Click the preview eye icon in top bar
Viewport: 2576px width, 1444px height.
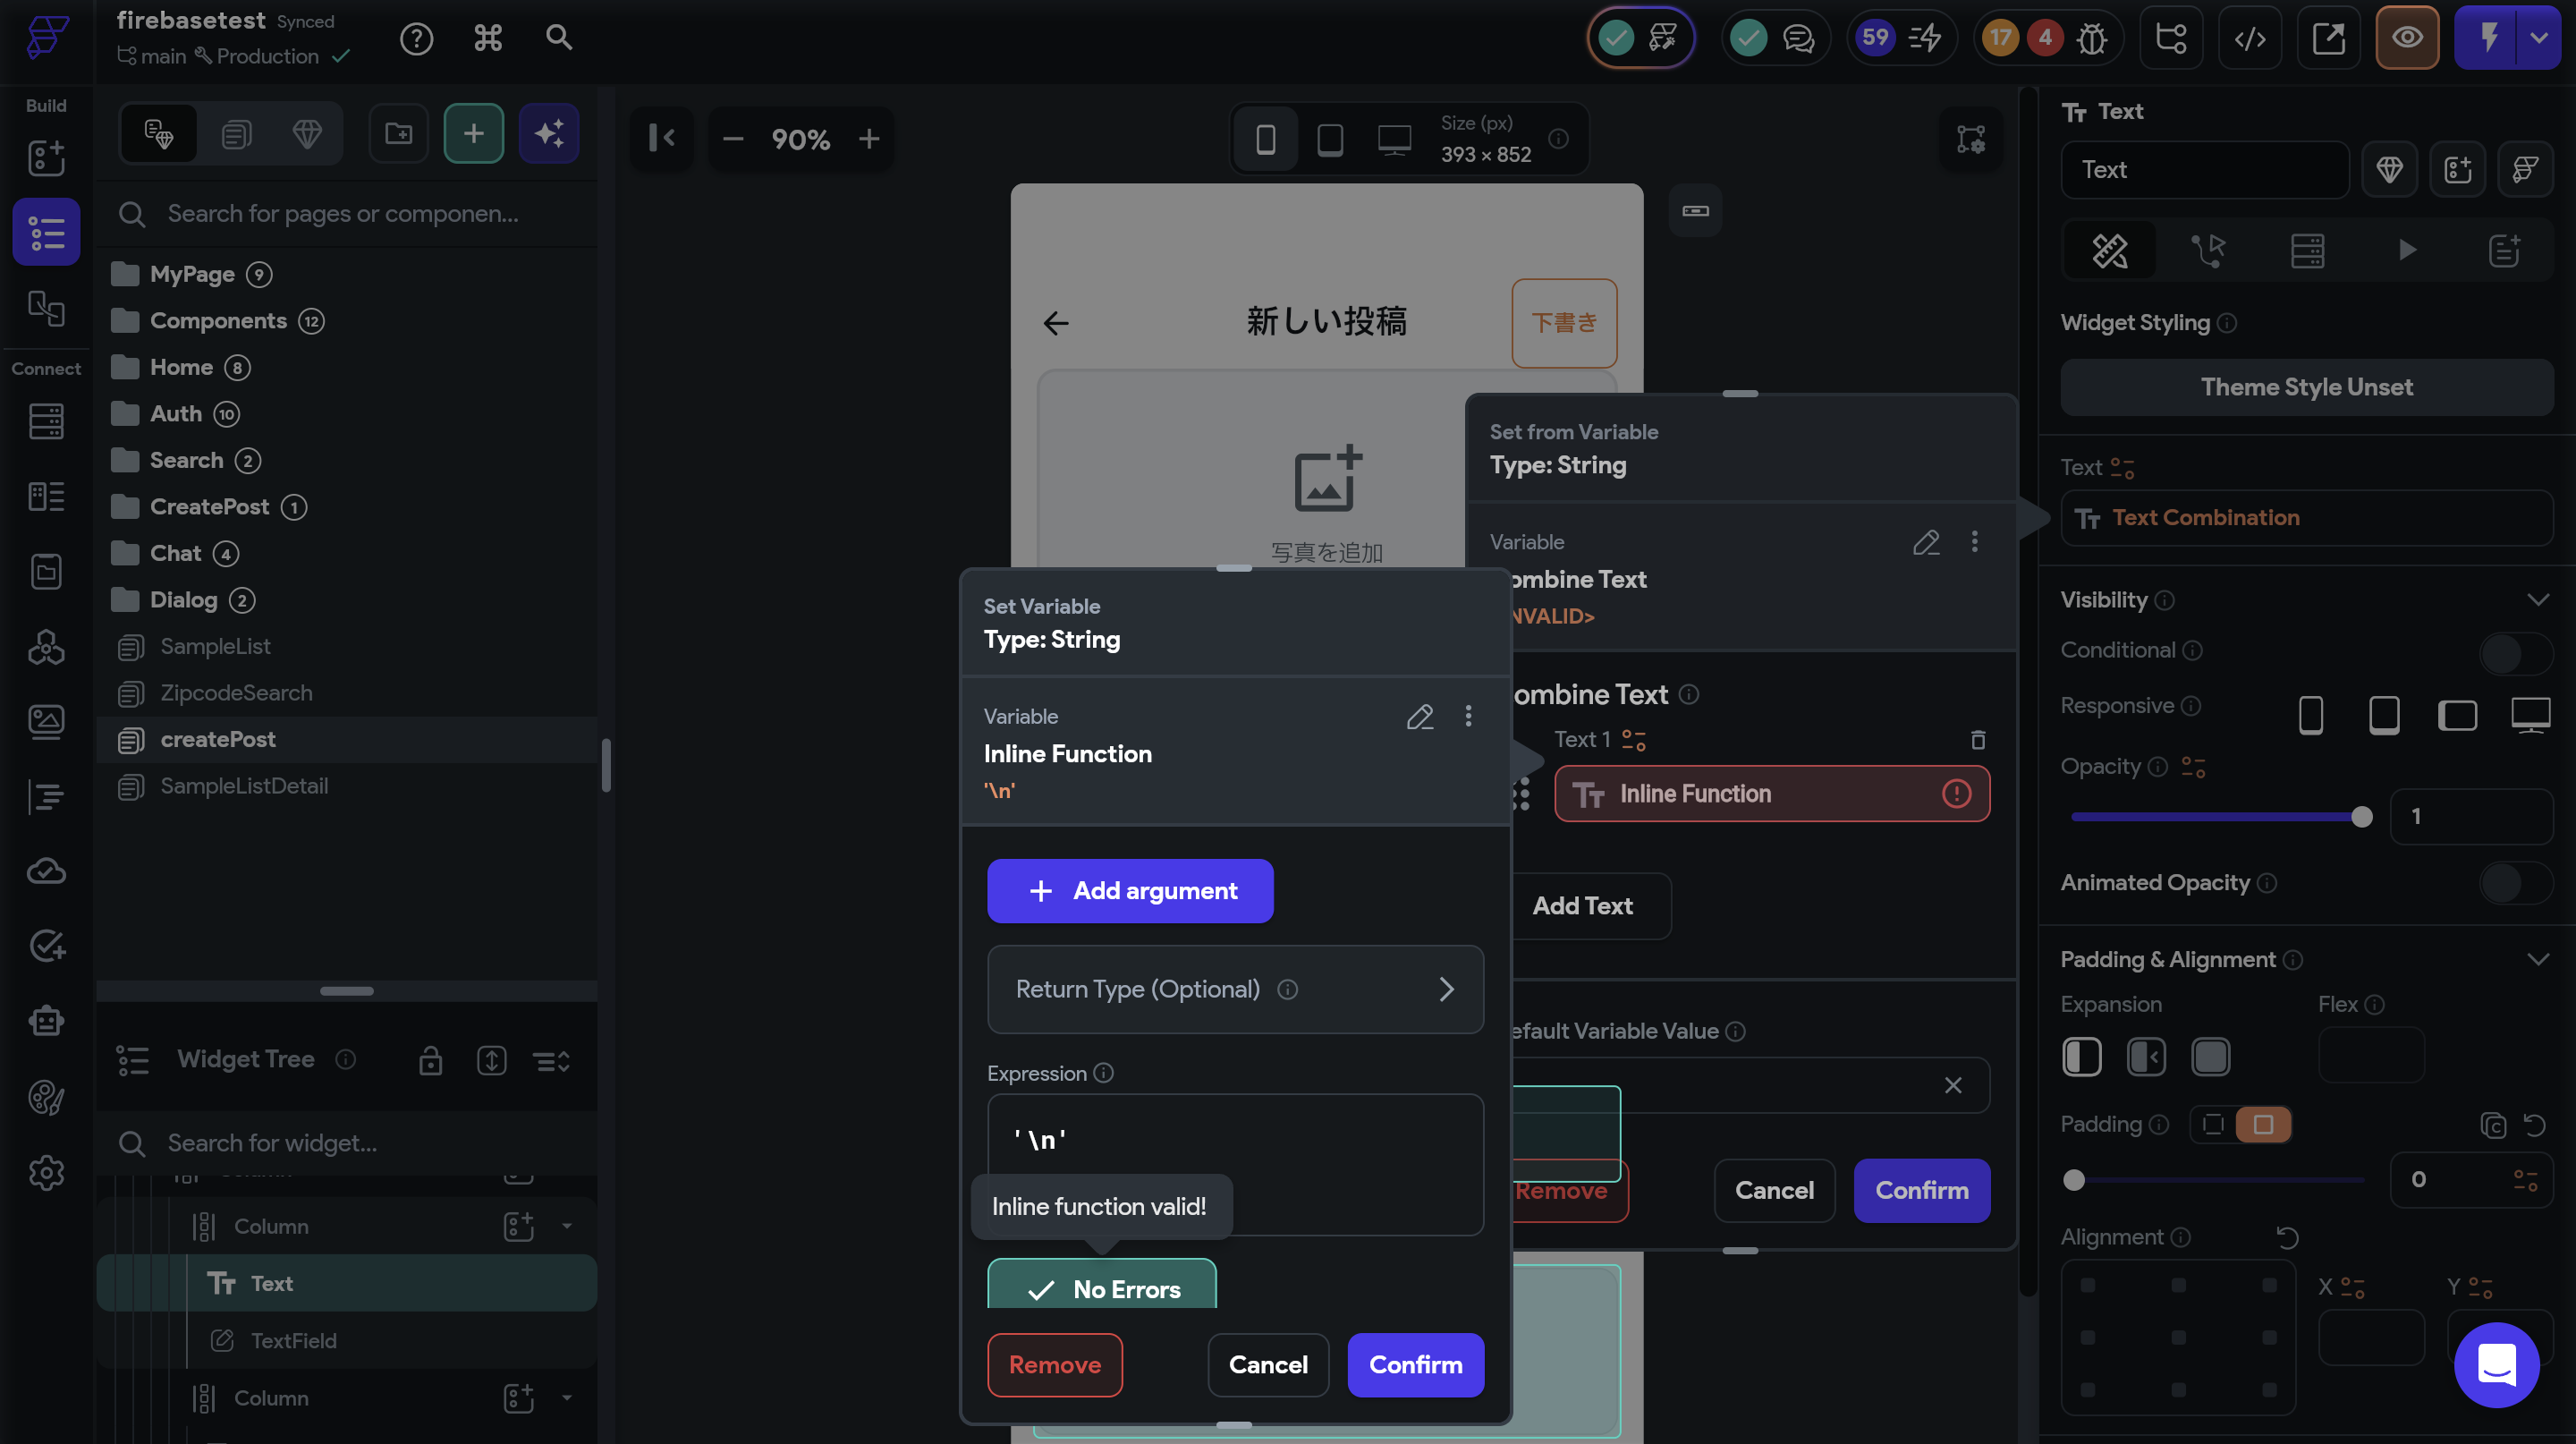click(2406, 38)
